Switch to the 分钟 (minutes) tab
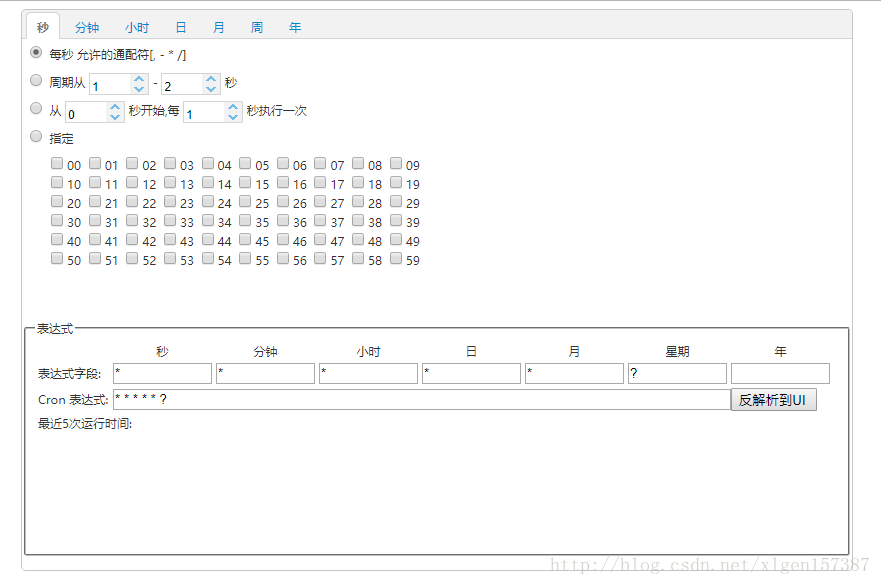This screenshot has width=881, height=585. tap(87, 27)
